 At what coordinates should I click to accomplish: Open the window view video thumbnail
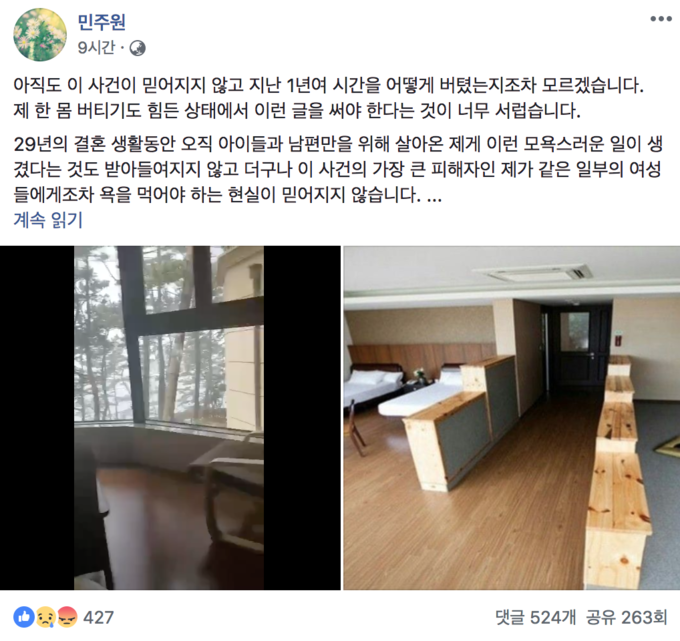click(170, 418)
